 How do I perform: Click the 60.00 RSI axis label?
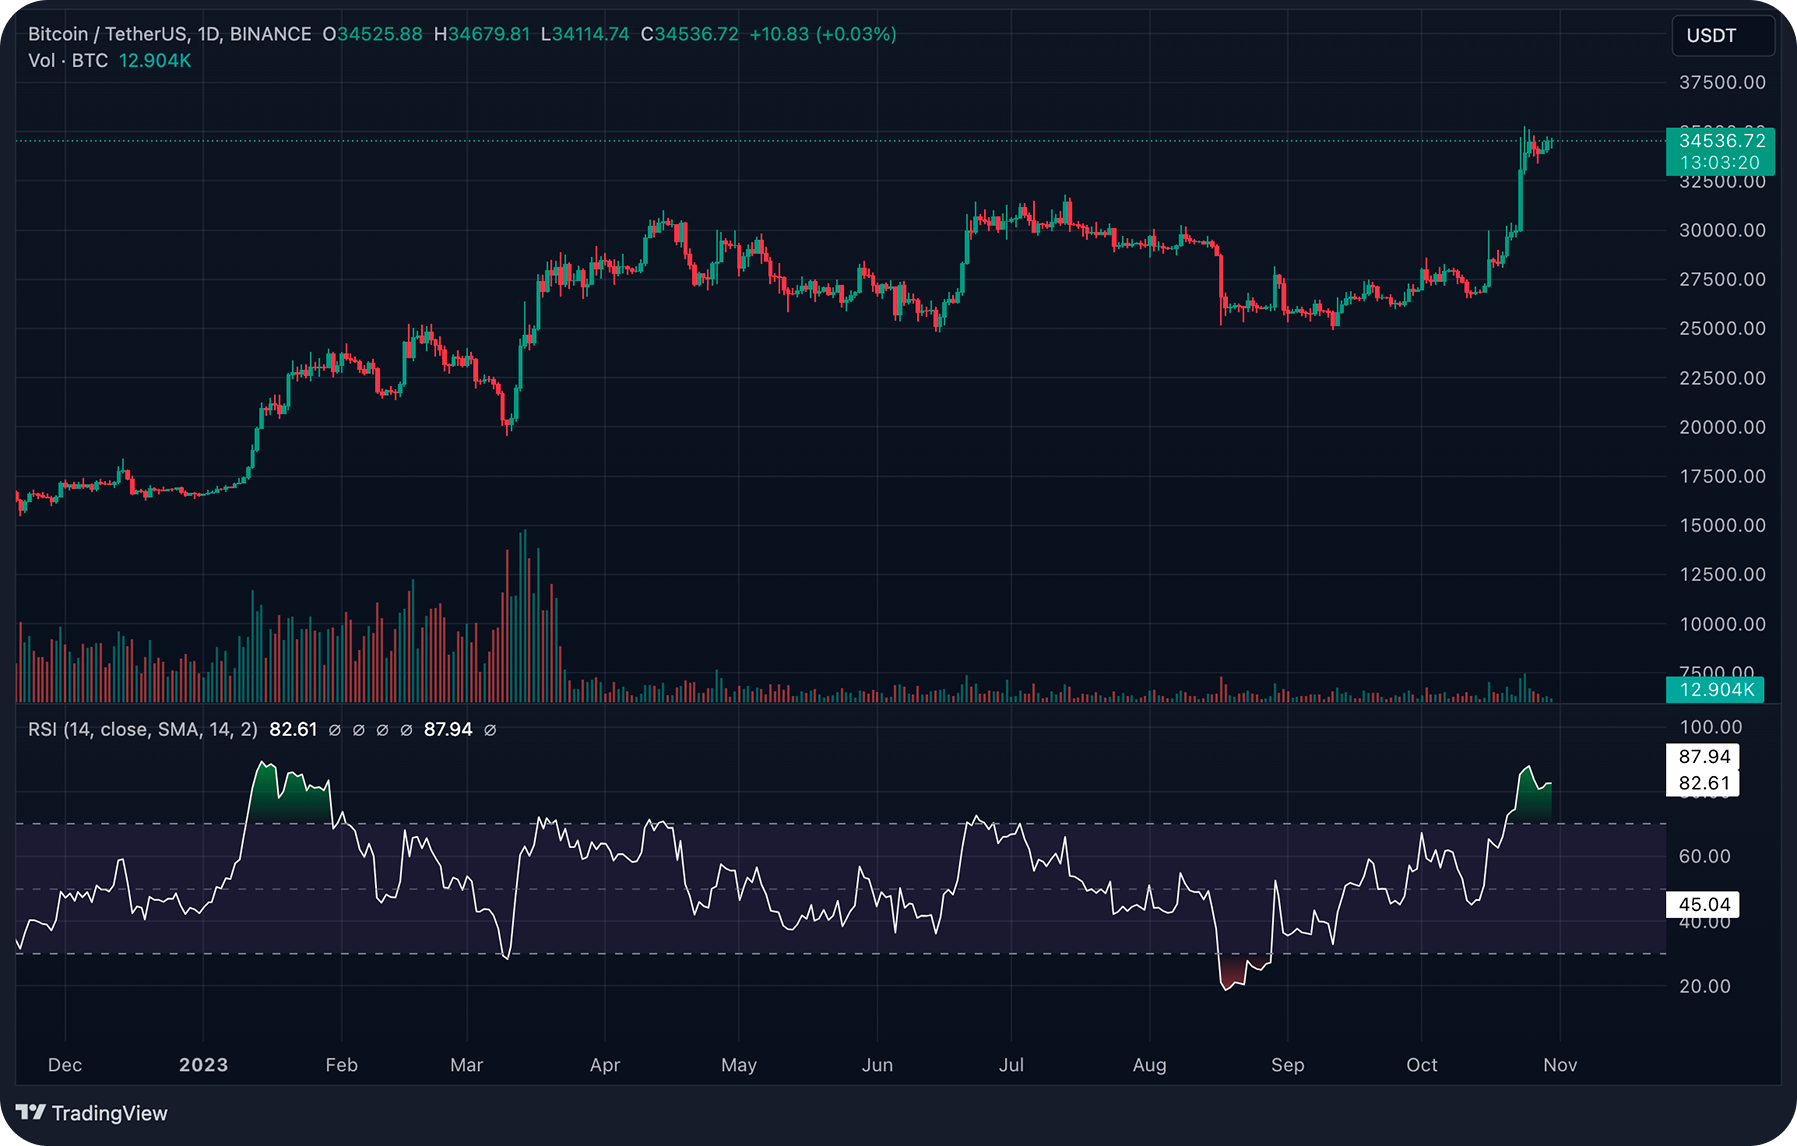tap(1704, 857)
